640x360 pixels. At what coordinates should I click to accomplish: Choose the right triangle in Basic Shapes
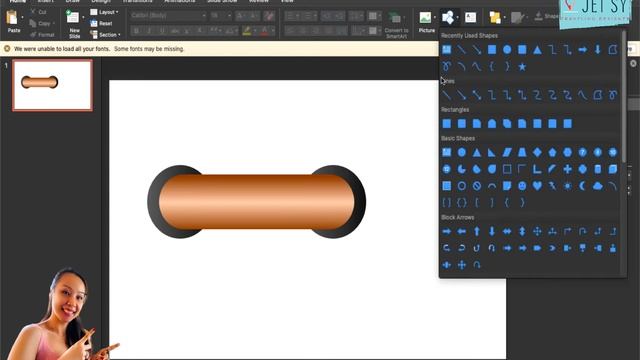click(x=492, y=153)
